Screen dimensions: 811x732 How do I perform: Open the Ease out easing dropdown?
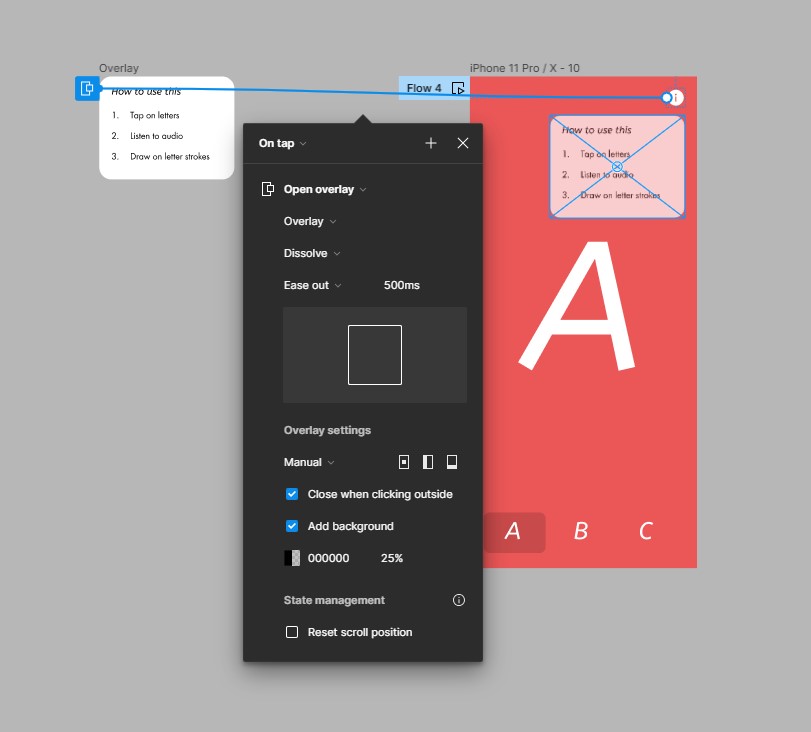(x=312, y=285)
